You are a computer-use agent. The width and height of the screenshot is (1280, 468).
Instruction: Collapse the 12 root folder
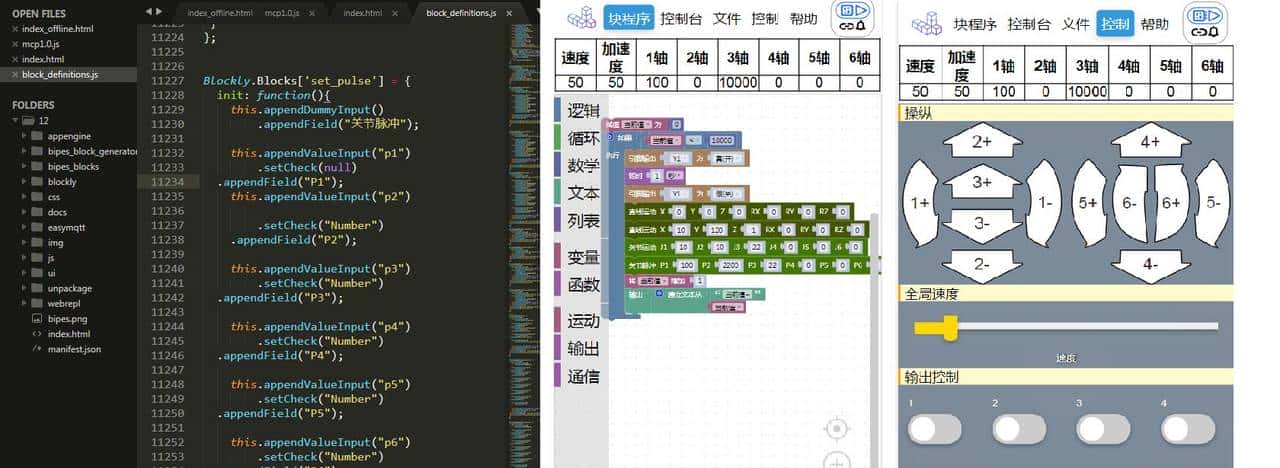point(15,120)
